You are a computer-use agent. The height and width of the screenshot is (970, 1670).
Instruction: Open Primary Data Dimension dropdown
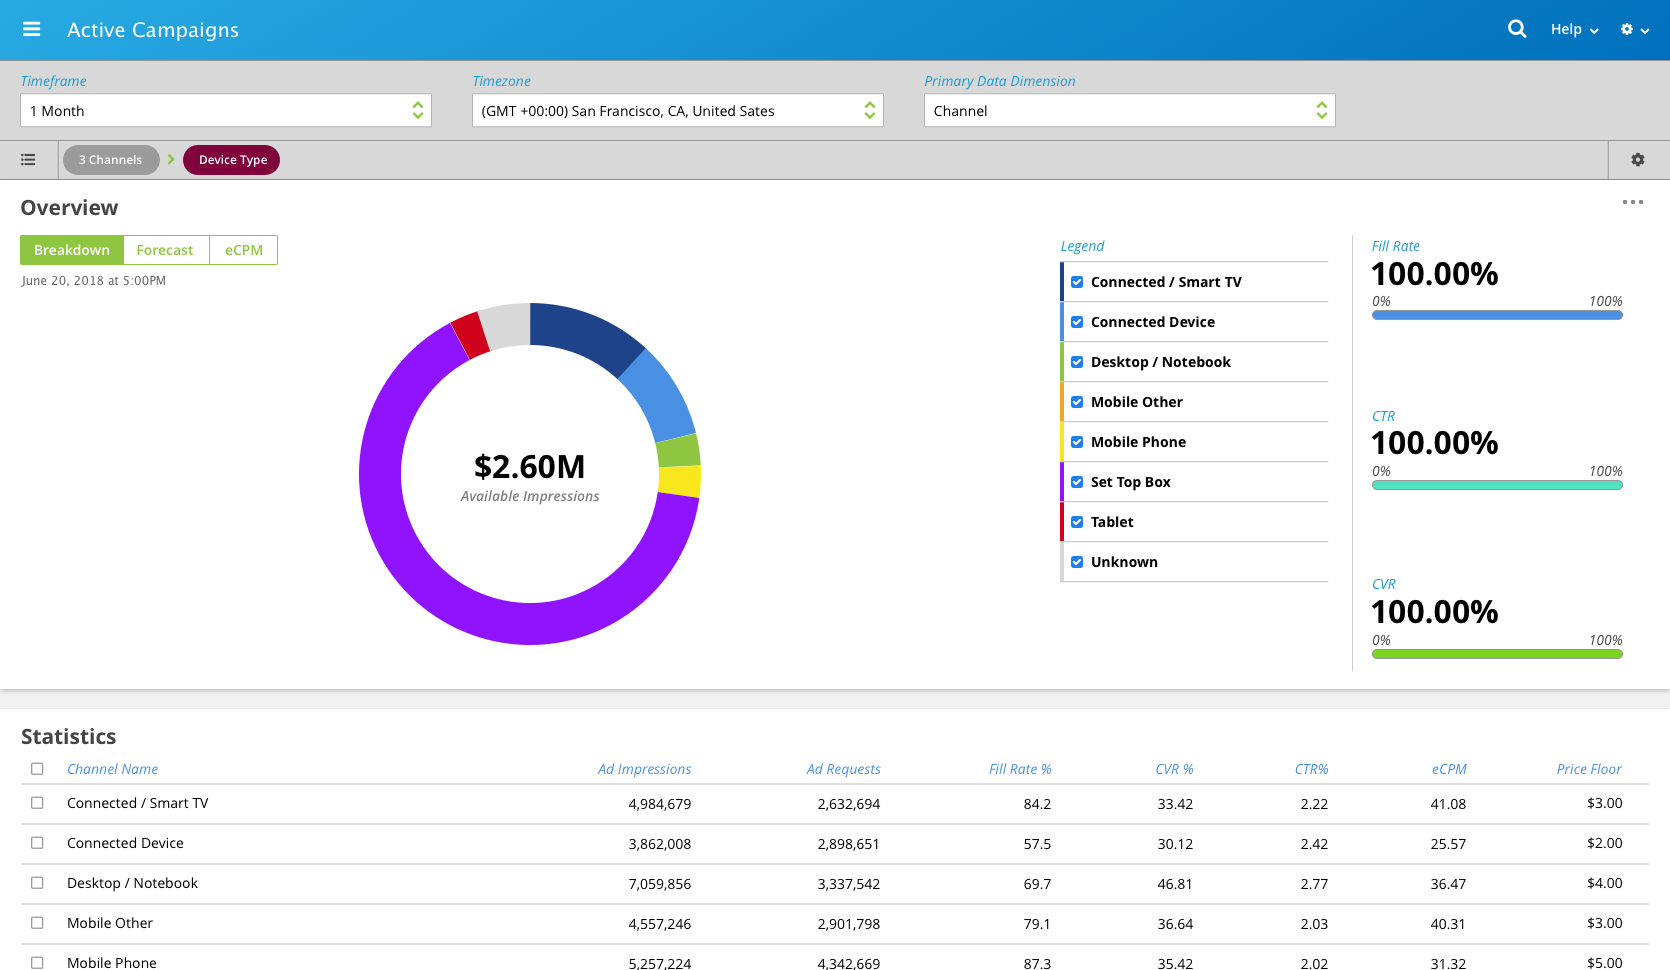point(1129,111)
